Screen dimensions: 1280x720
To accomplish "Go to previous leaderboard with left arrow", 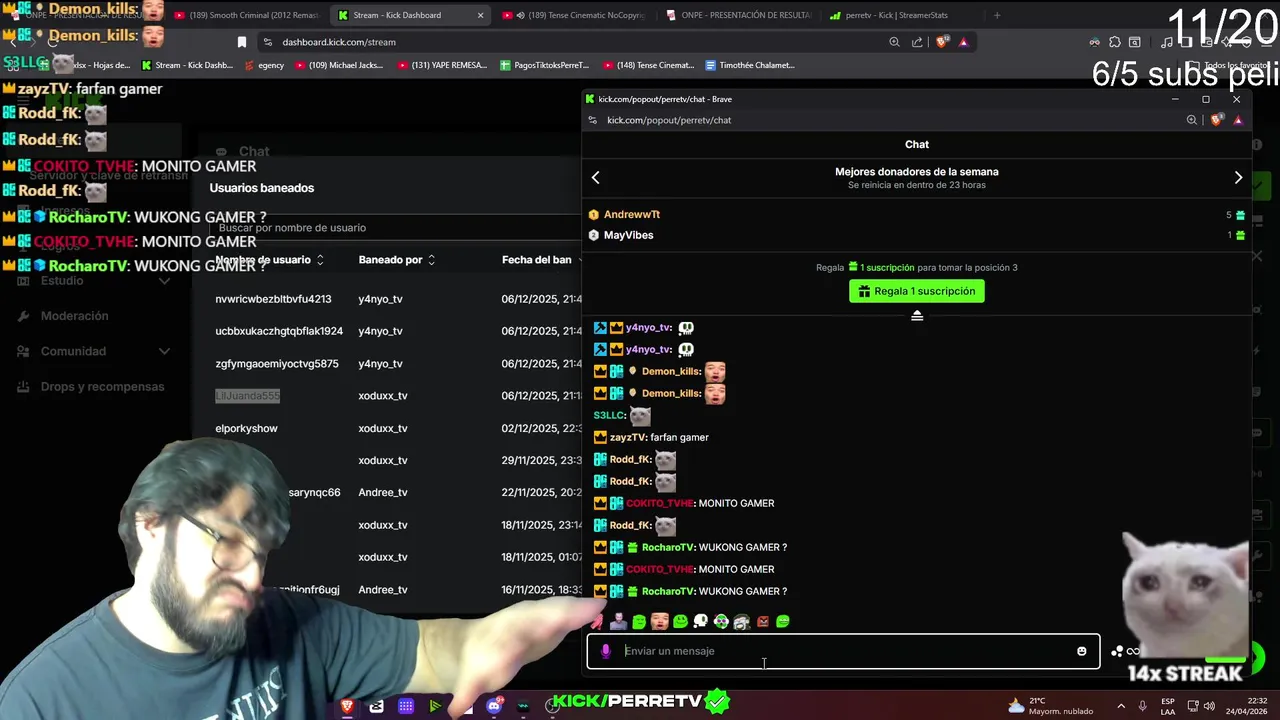I will (x=596, y=178).
